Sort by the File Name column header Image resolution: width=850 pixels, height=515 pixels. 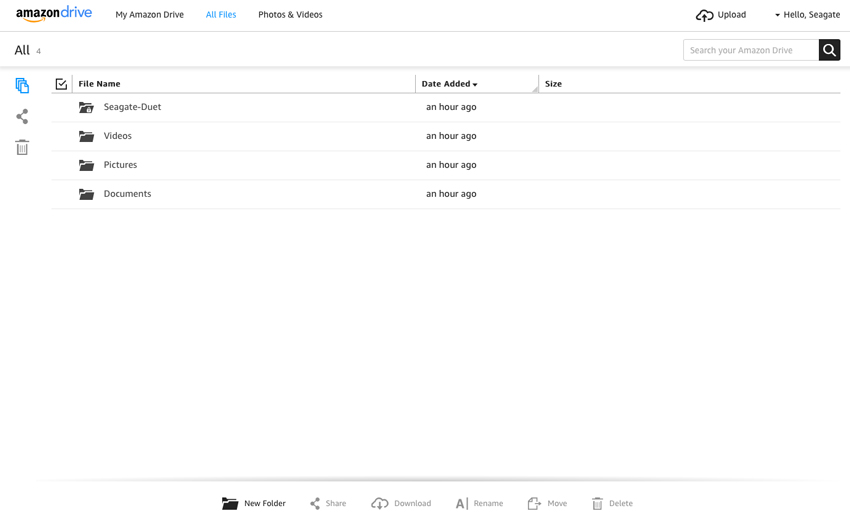[x=99, y=83]
